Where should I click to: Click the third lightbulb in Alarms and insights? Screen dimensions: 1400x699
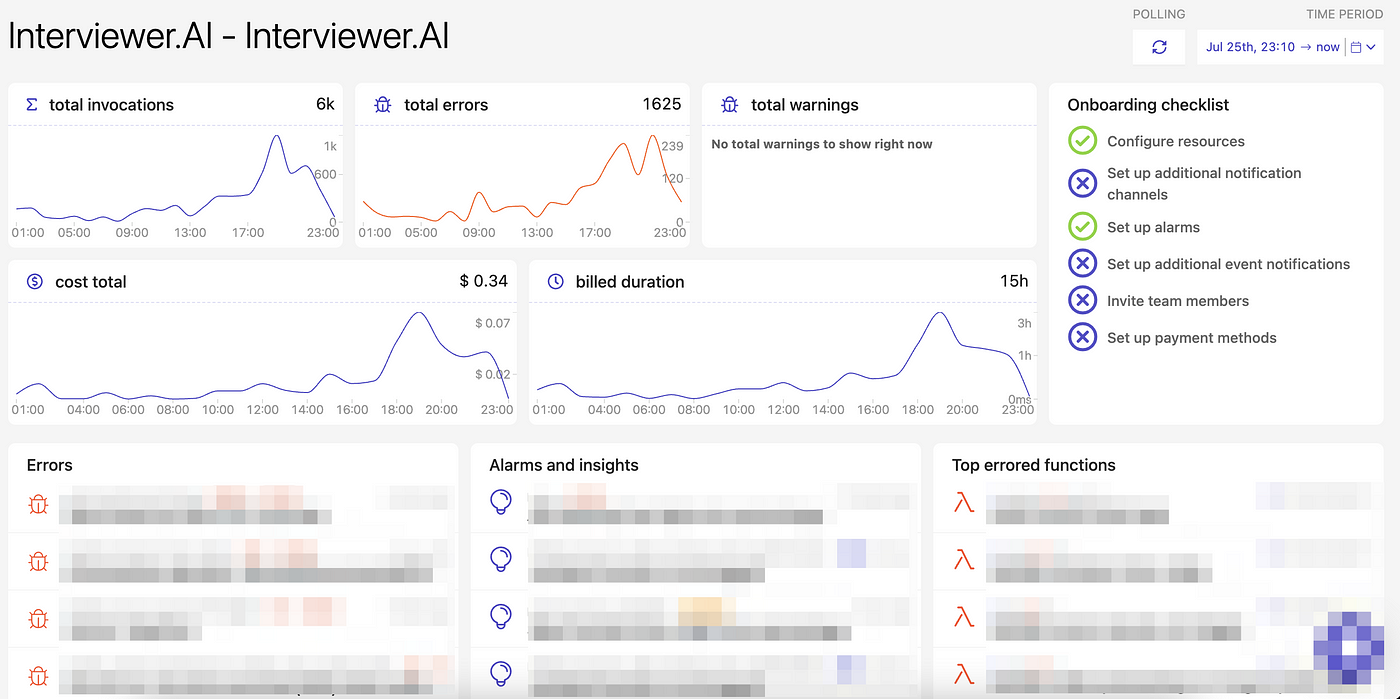(x=501, y=617)
